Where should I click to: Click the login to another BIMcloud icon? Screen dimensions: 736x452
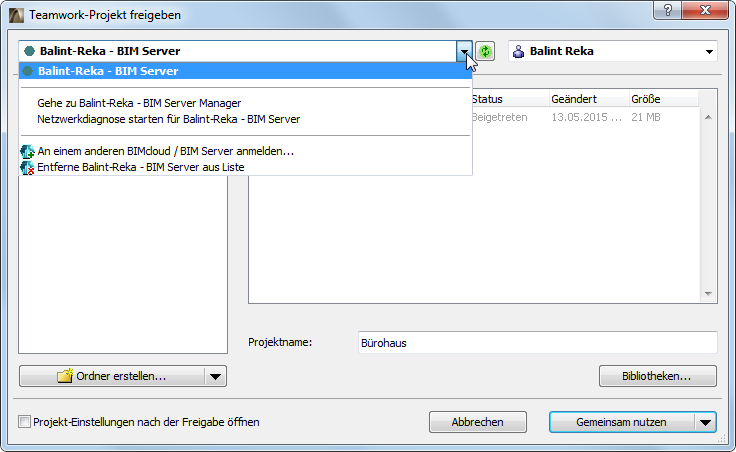point(28,151)
